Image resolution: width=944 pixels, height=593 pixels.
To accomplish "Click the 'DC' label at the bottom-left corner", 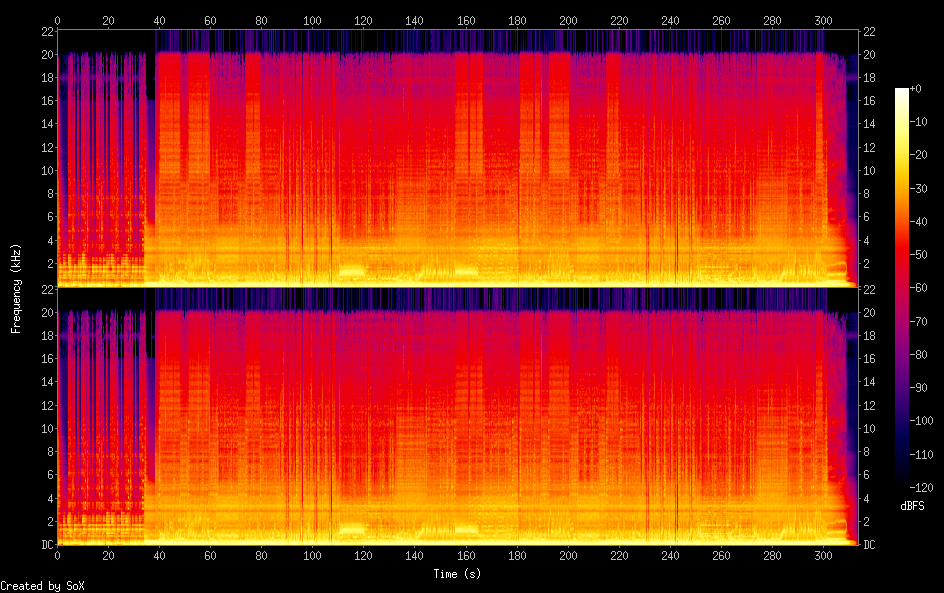I will tap(46, 545).
